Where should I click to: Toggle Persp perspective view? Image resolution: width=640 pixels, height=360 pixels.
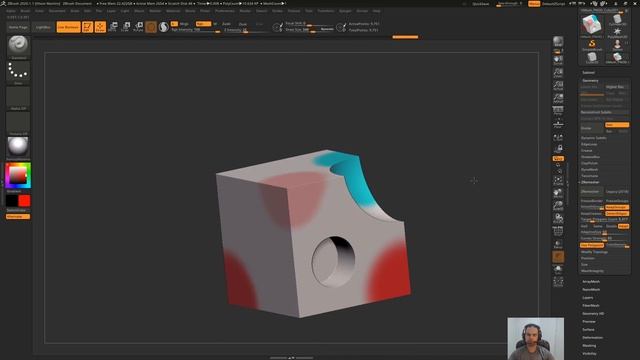click(558, 111)
